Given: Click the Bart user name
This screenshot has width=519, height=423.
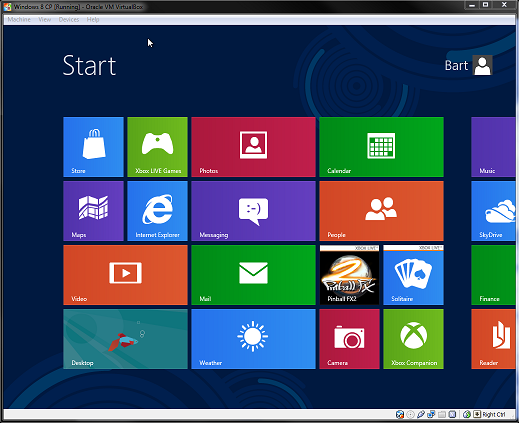Looking at the screenshot, I should point(456,65).
